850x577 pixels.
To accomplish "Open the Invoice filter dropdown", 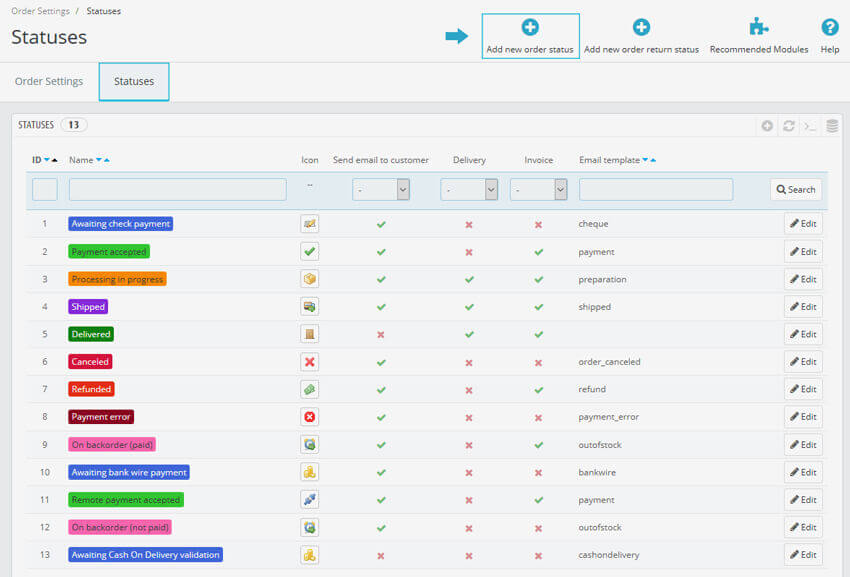I will 538,189.
